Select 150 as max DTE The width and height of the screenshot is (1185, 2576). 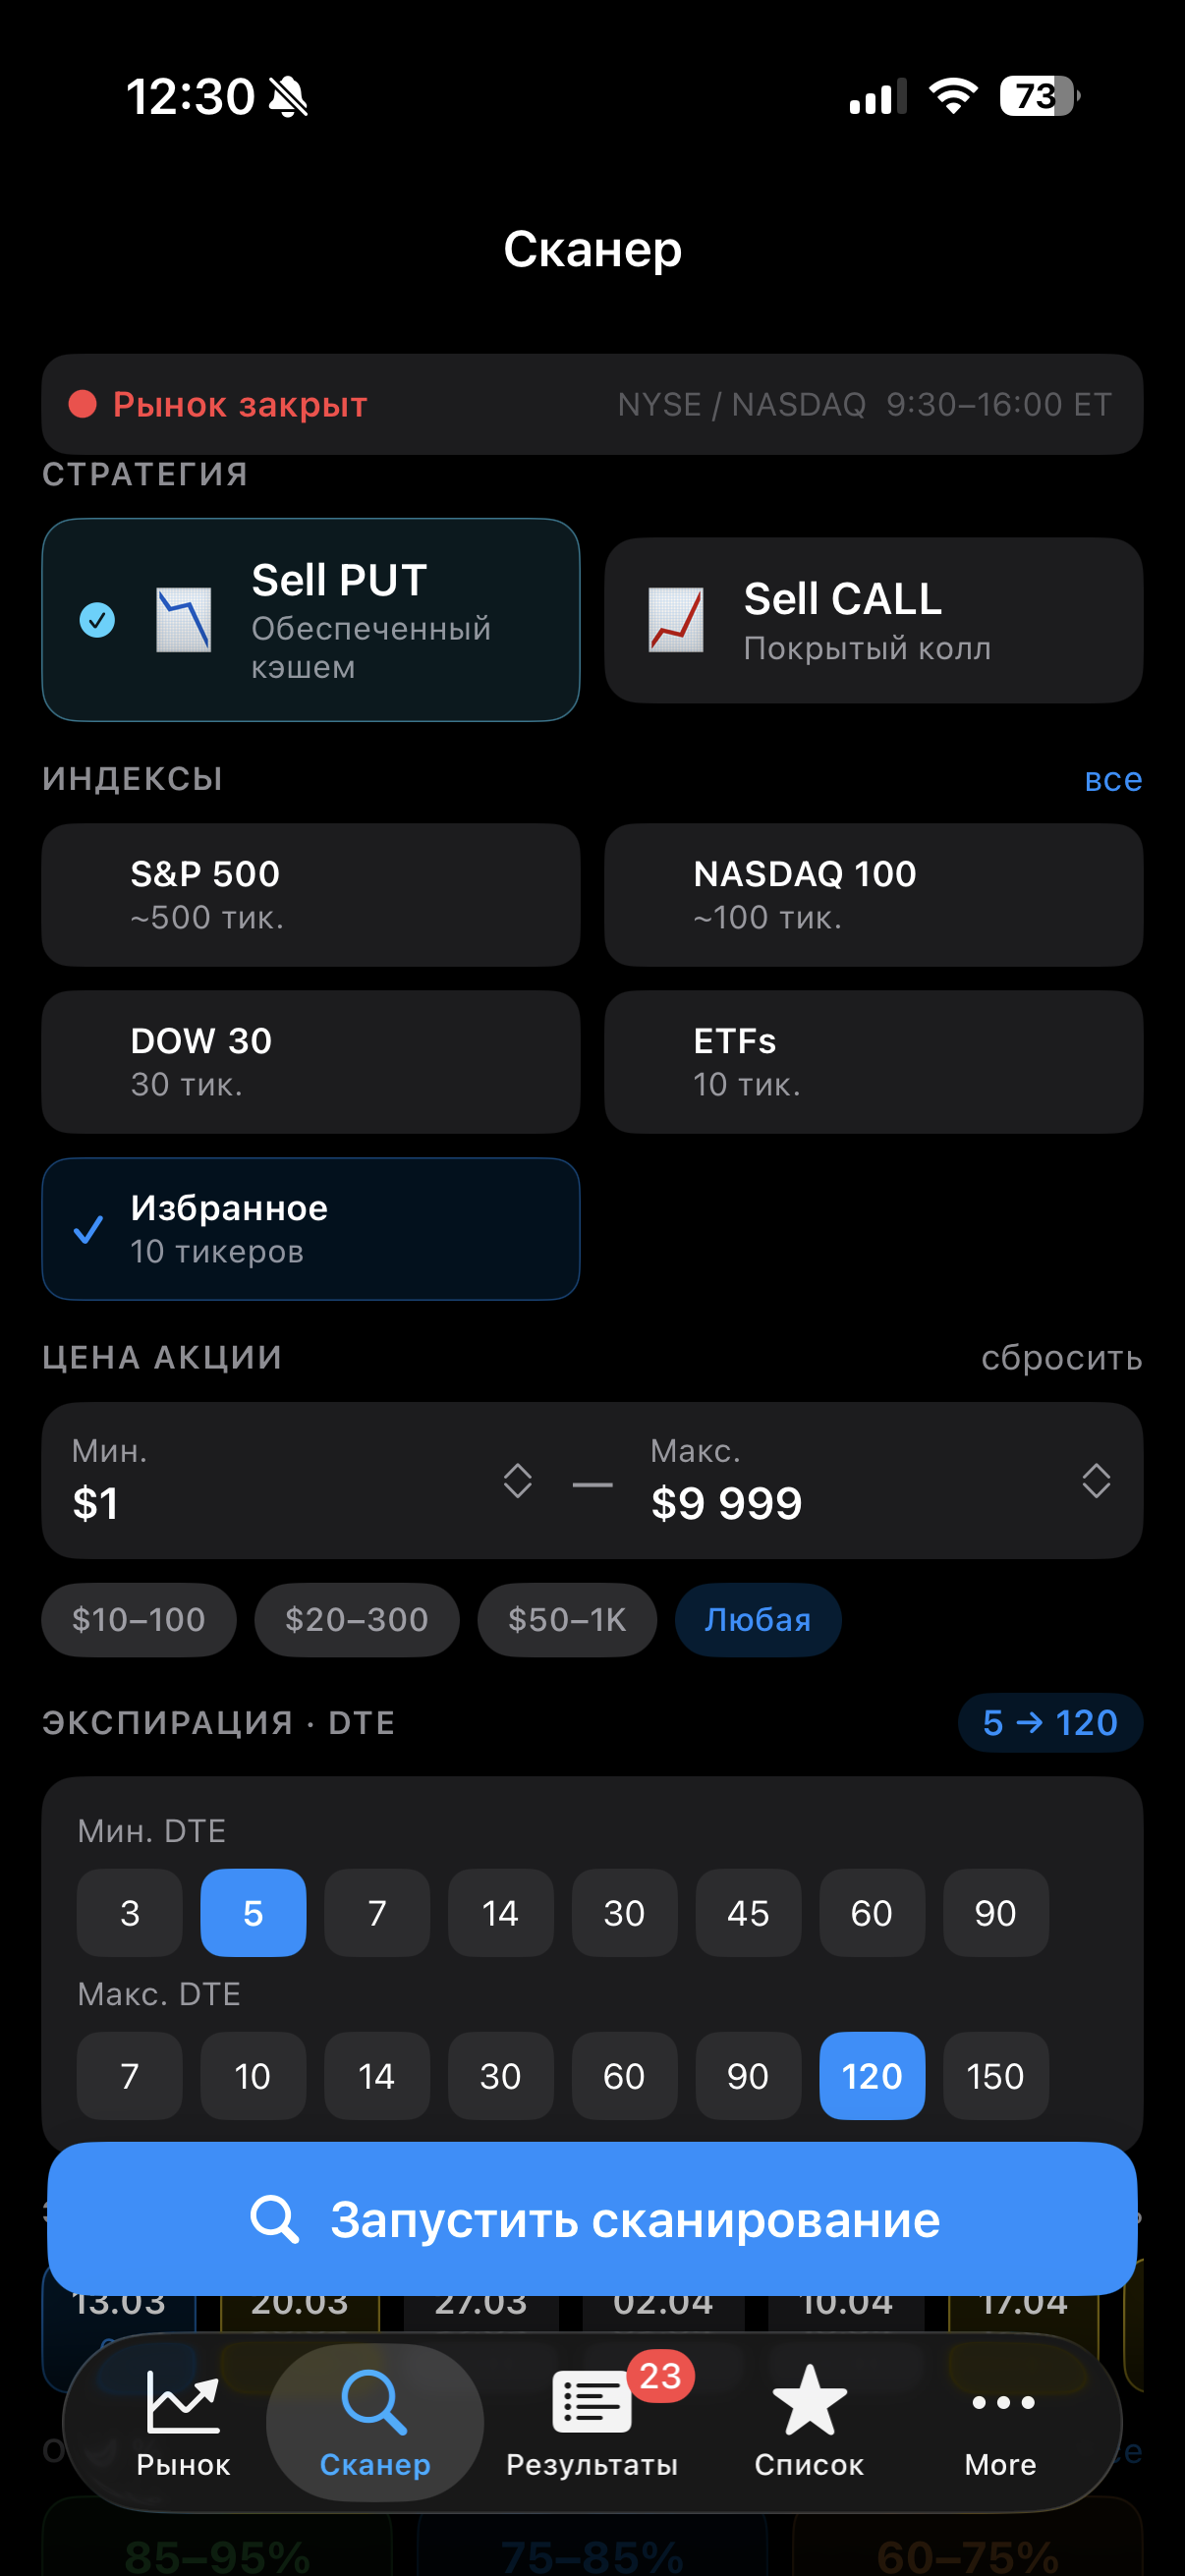click(x=995, y=2076)
